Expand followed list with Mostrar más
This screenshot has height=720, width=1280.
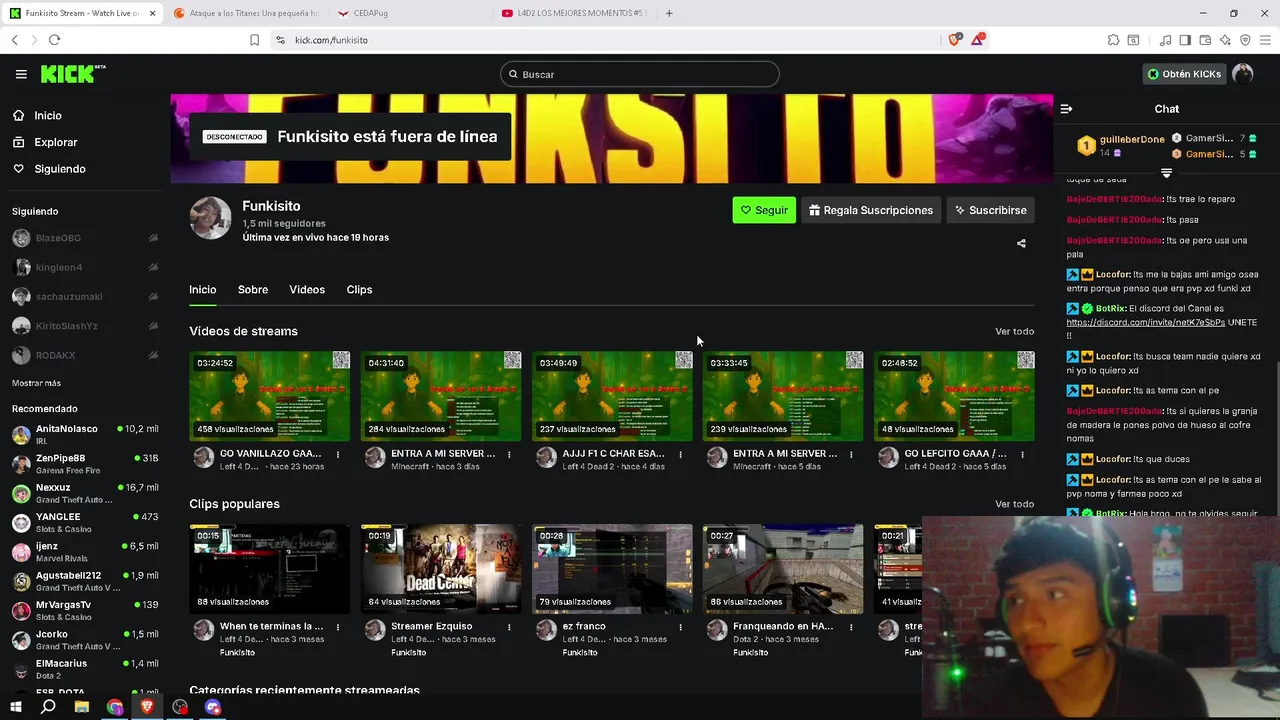(36, 383)
